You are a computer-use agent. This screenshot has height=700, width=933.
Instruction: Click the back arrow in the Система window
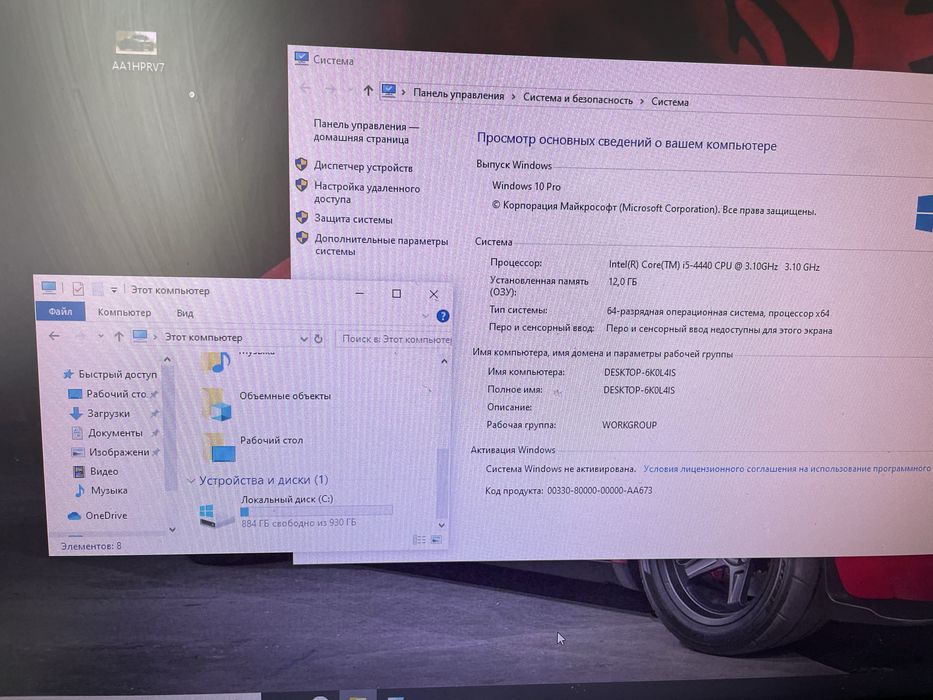(305, 88)
